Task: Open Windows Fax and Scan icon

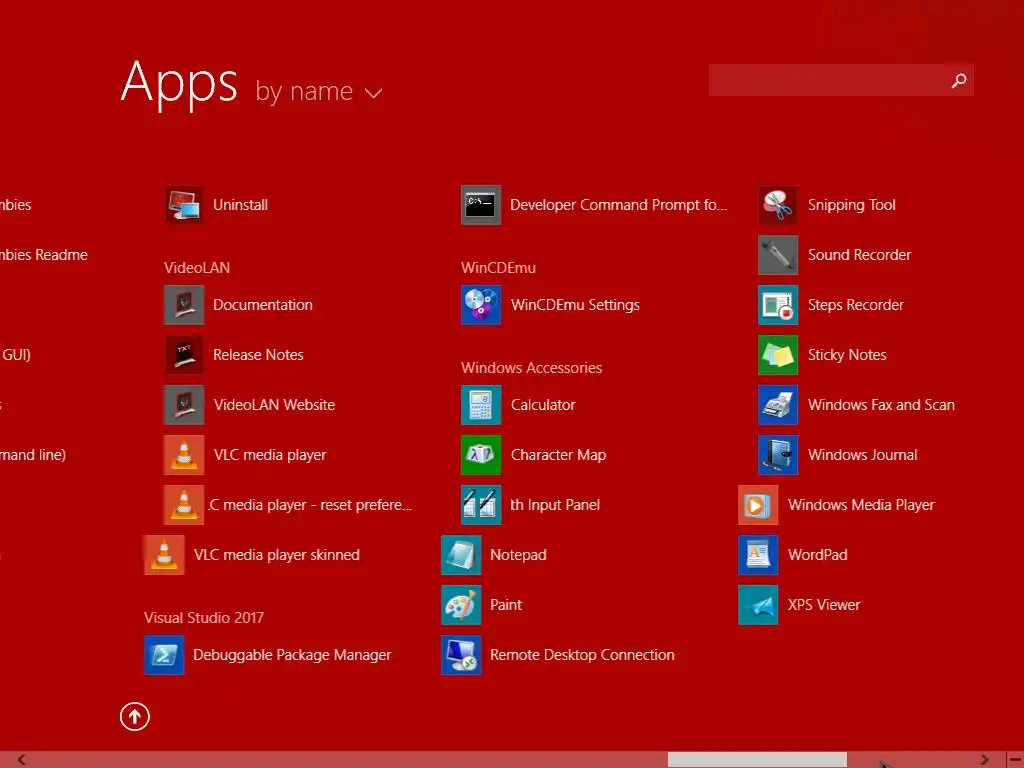Action: 778,405
